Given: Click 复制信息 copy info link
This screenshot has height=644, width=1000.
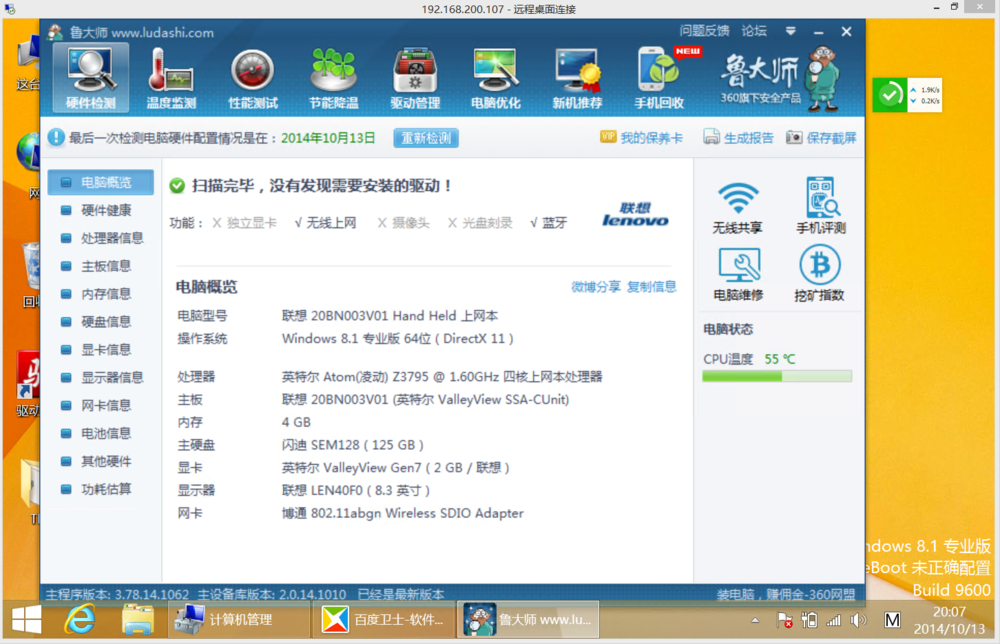Looking at the screenshot, I should click(x=651, y=287).
